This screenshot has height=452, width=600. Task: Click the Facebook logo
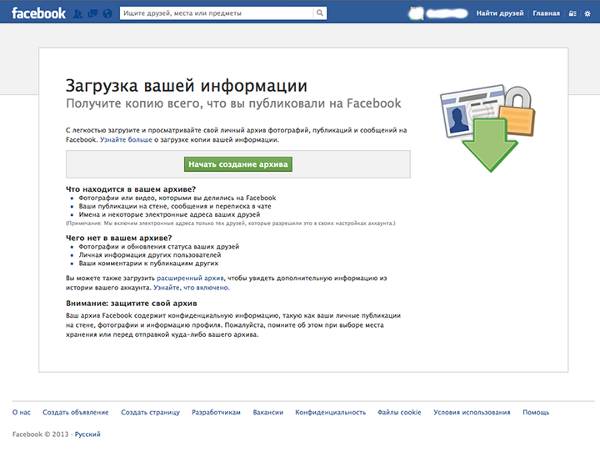tap(39, 13)
